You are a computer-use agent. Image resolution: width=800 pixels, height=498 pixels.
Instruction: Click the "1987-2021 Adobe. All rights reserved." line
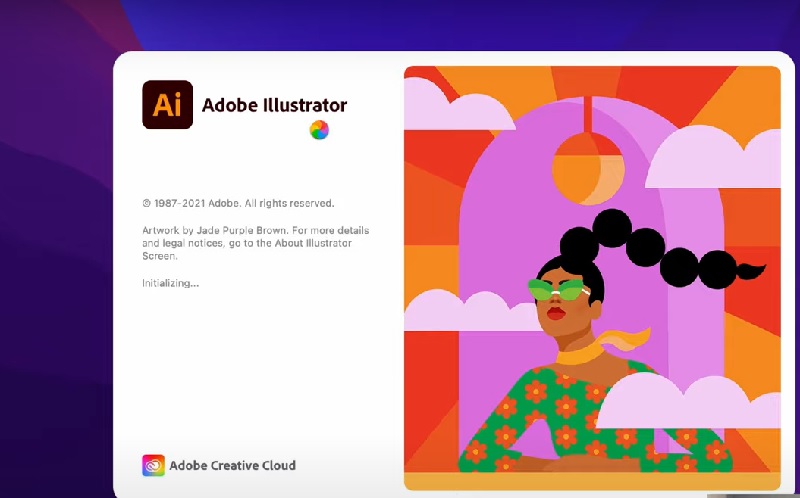(238, 203)
